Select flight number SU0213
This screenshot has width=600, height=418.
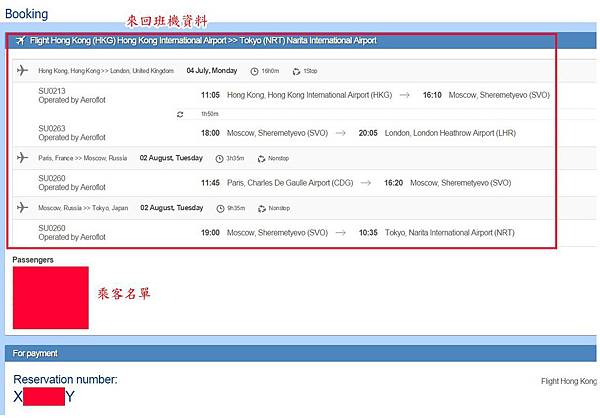coord(52,91)
